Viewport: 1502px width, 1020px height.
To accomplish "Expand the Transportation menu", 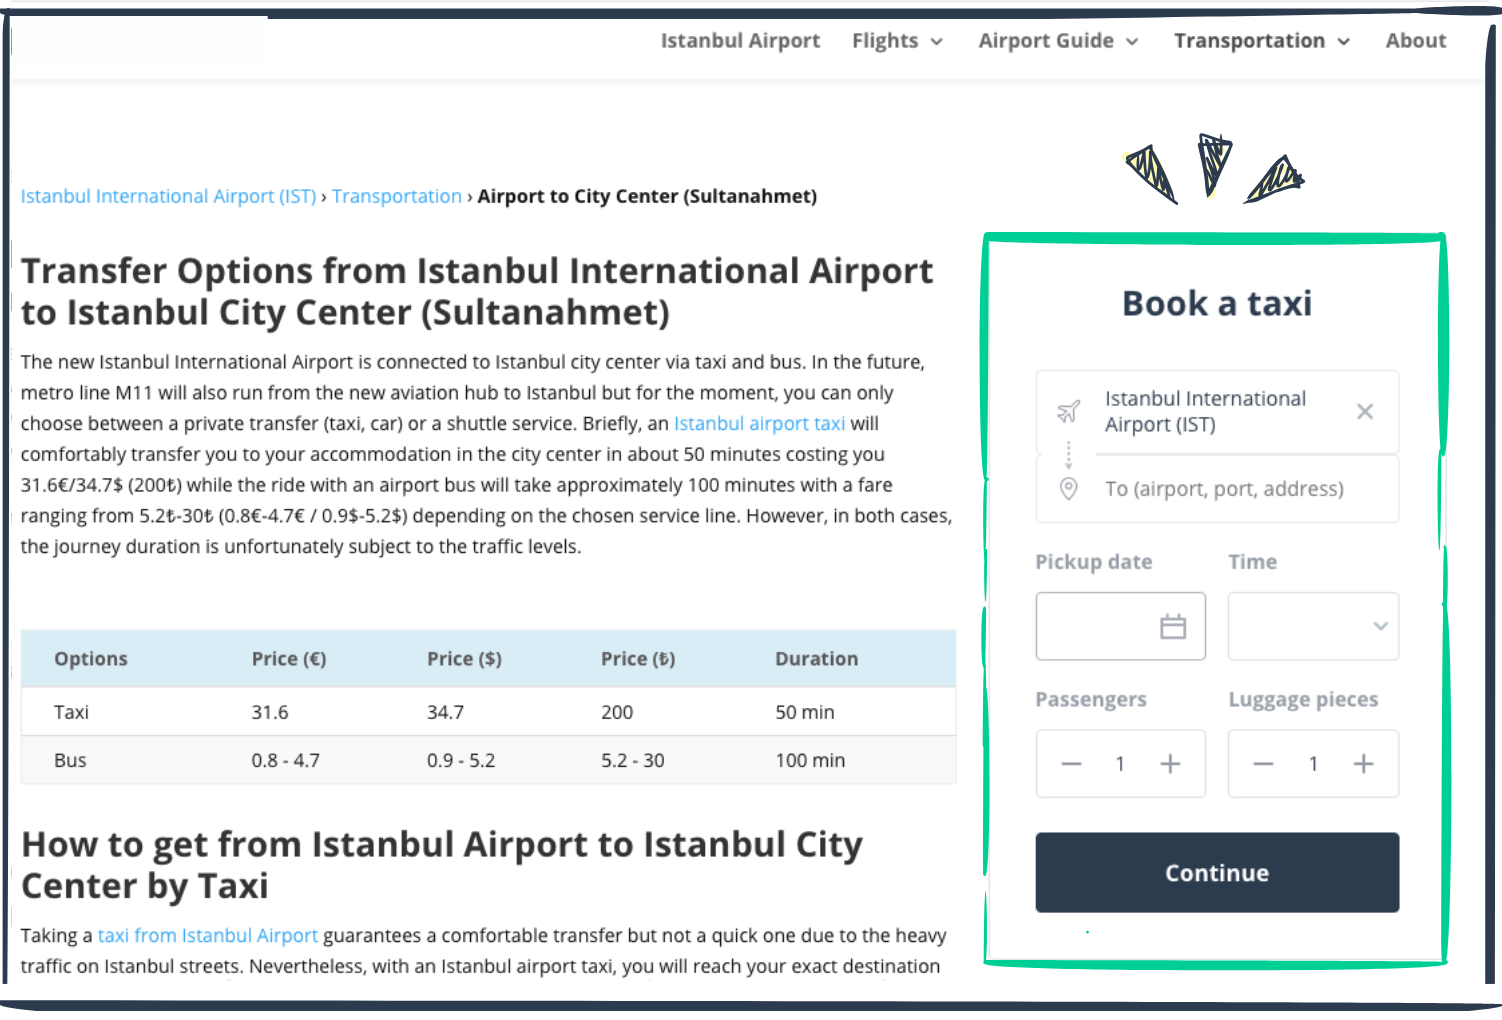I will coord(1262,41).
